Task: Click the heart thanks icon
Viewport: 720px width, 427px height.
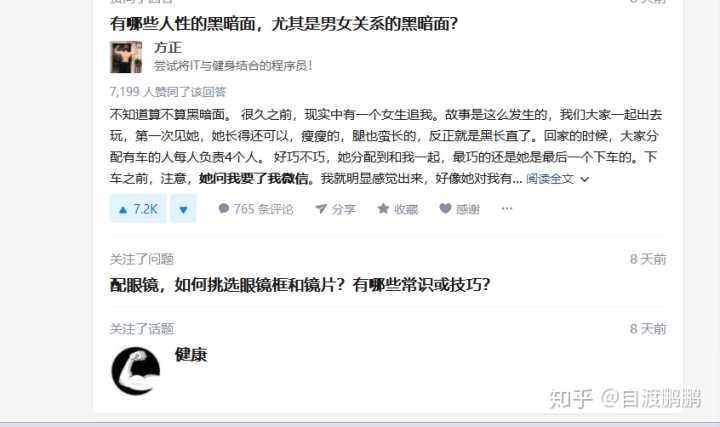Action: click(x=445, y=209)
